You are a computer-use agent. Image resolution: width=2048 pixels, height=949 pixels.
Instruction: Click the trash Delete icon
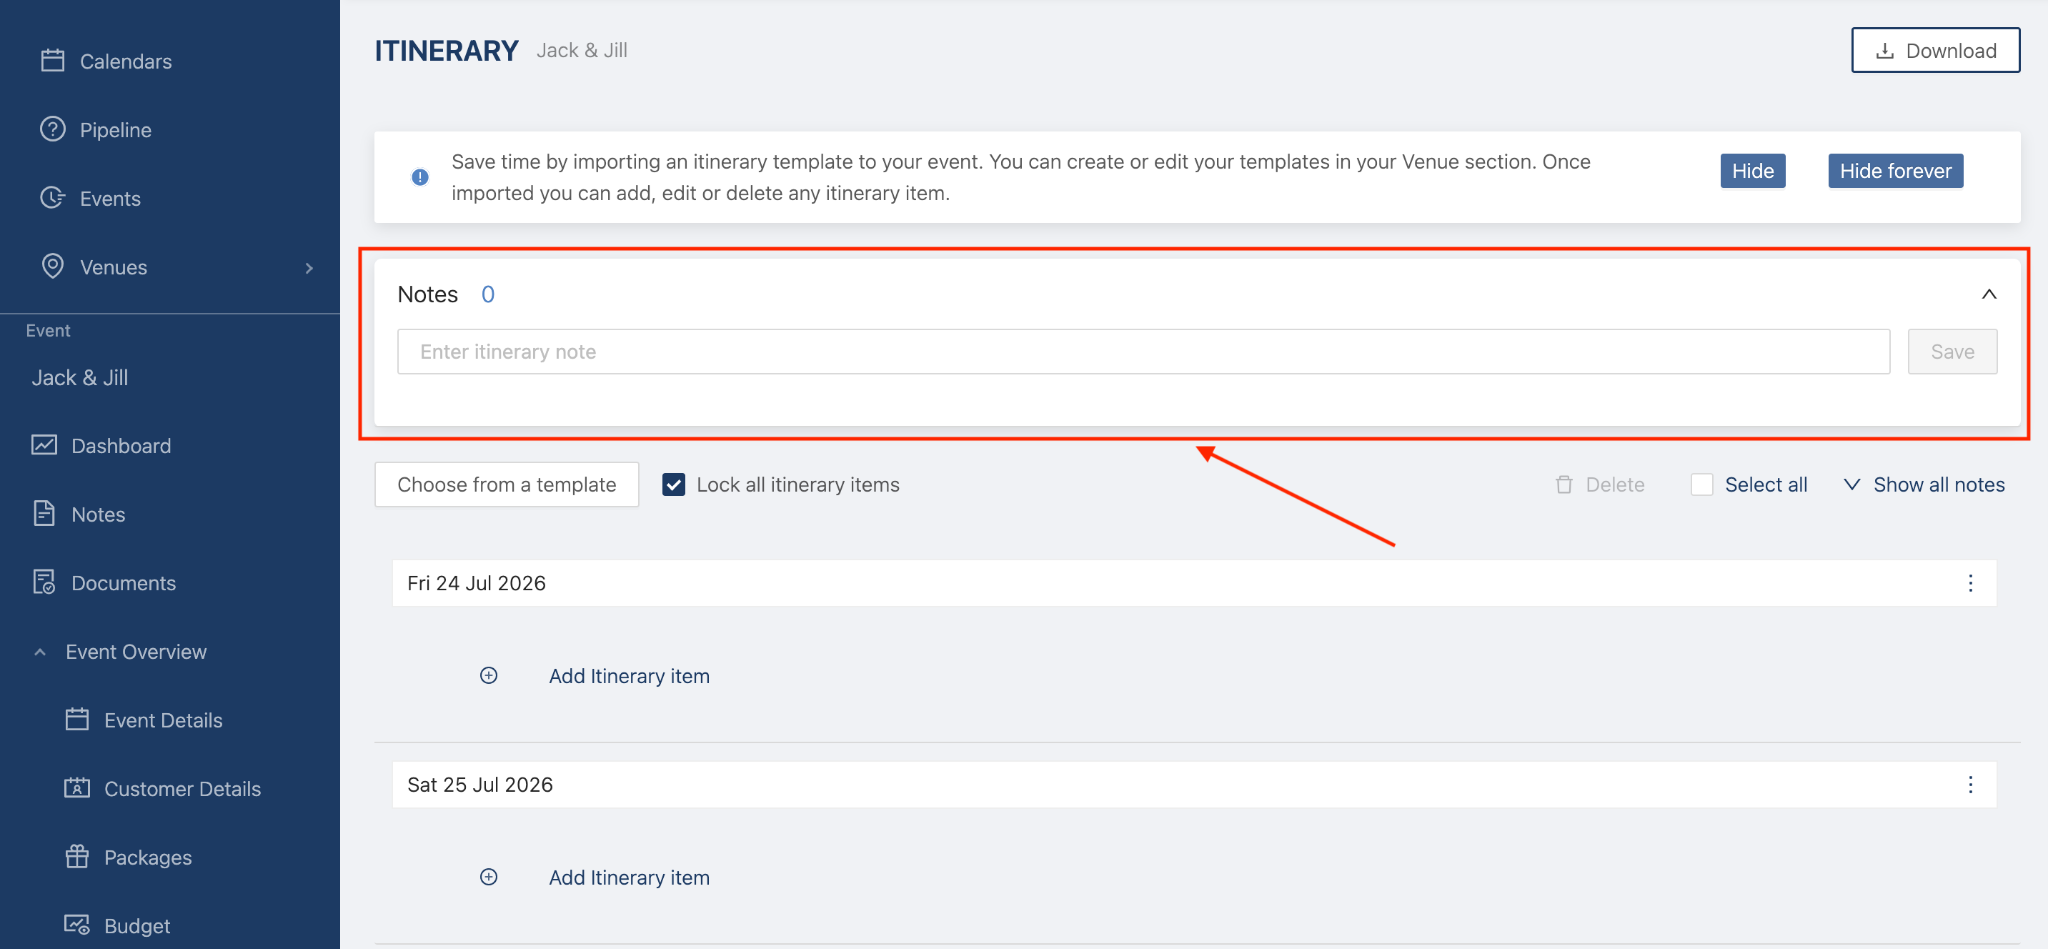click(x=1564, y=485)
